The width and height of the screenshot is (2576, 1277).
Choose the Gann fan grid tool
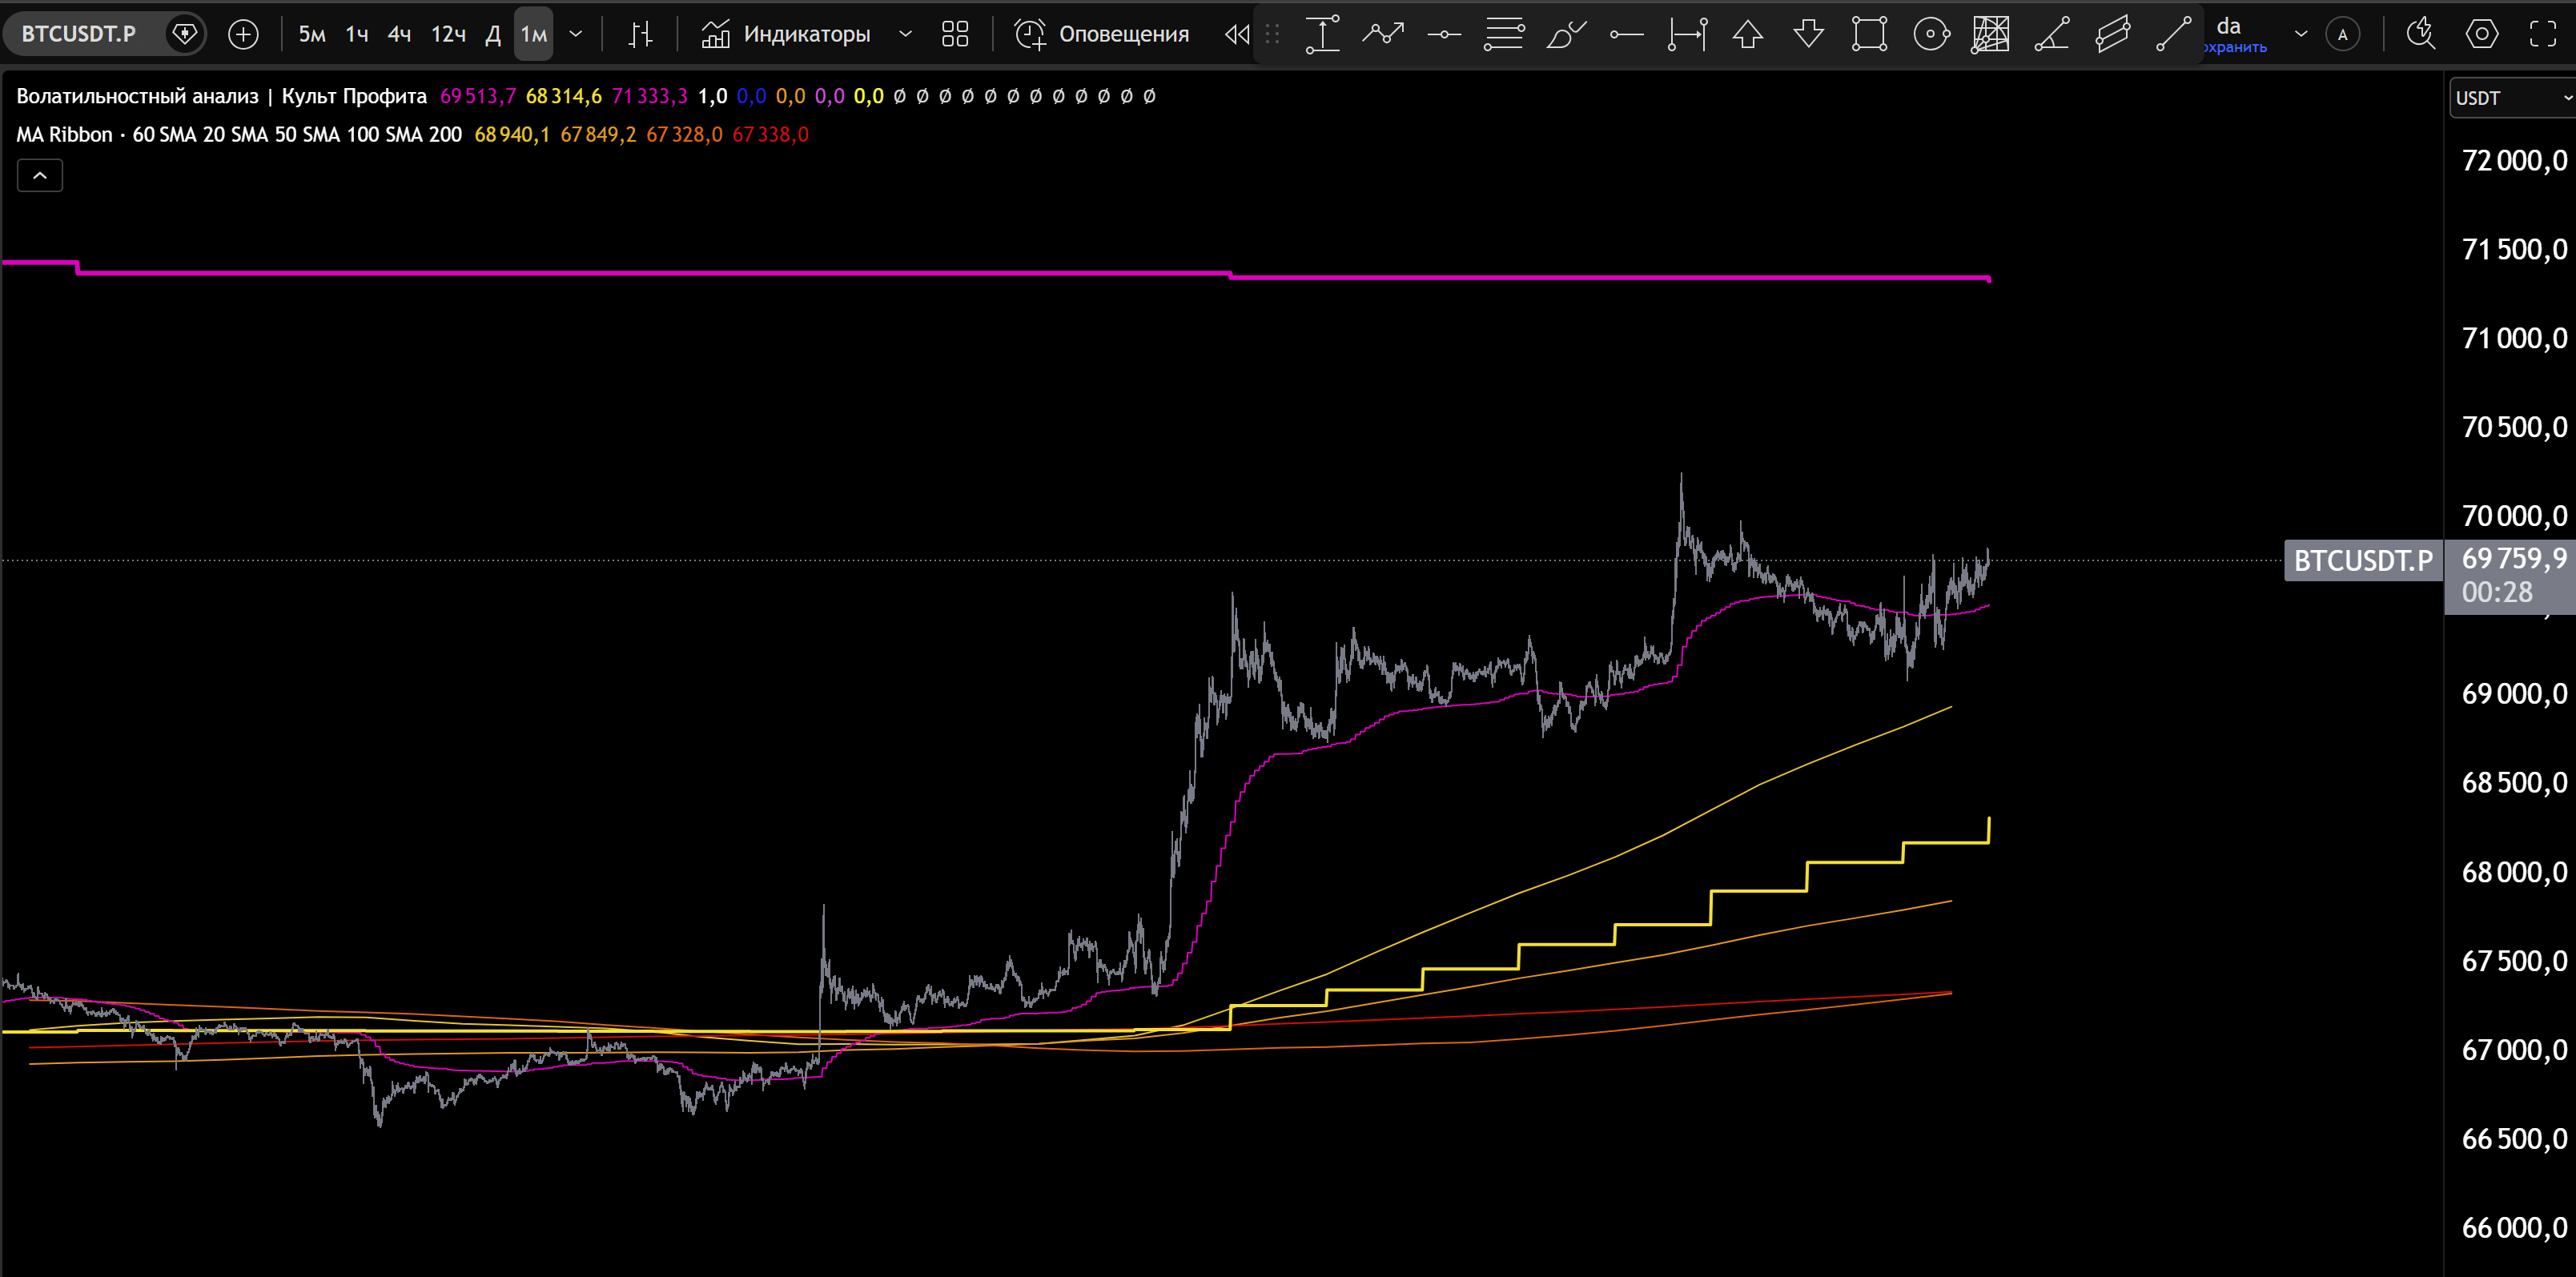pyautogui.click(x=1990, y=34)
